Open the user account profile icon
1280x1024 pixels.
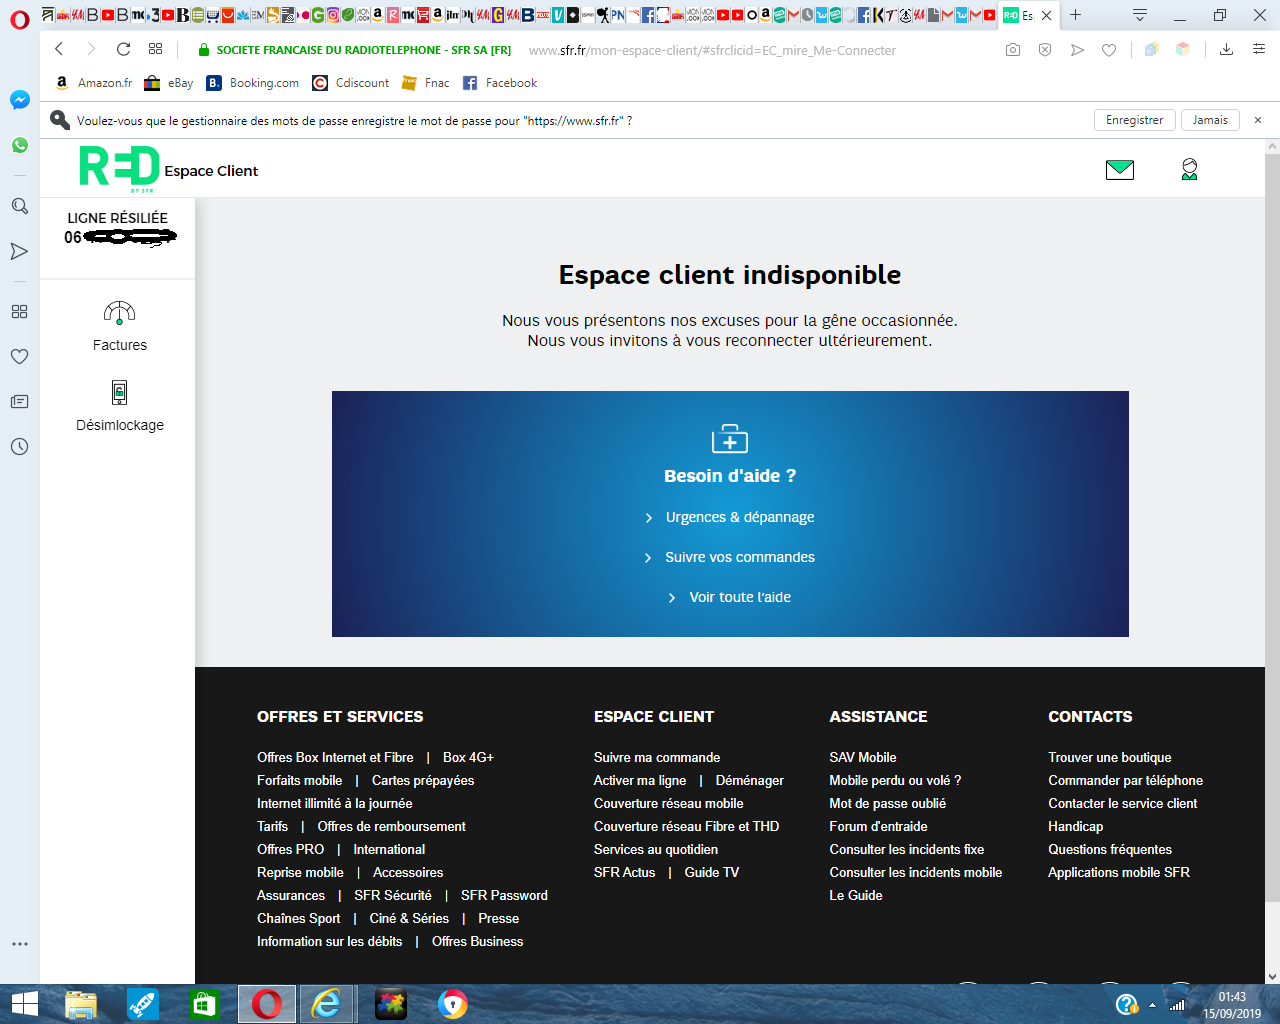coord(1189,170)
